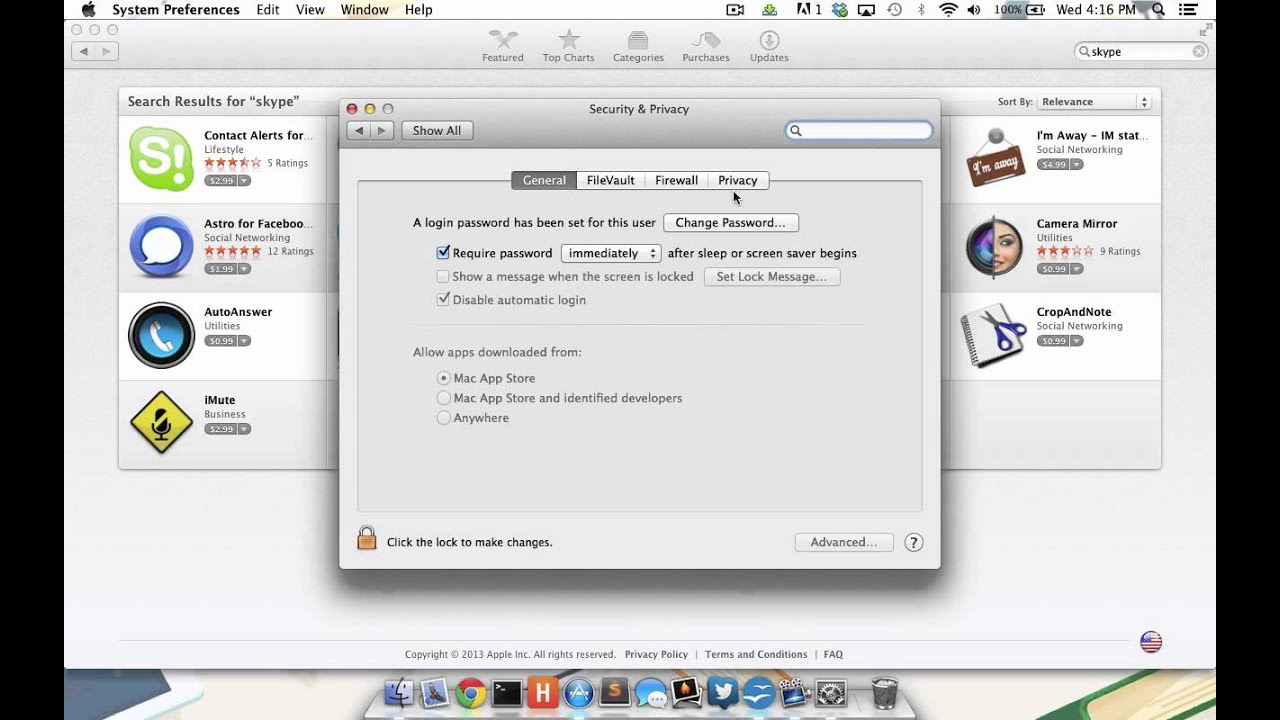Open Sort By Relevance dropdown
This screenshot has height=720, width=1280.
pyautogui.click(x=1094, y=102)
